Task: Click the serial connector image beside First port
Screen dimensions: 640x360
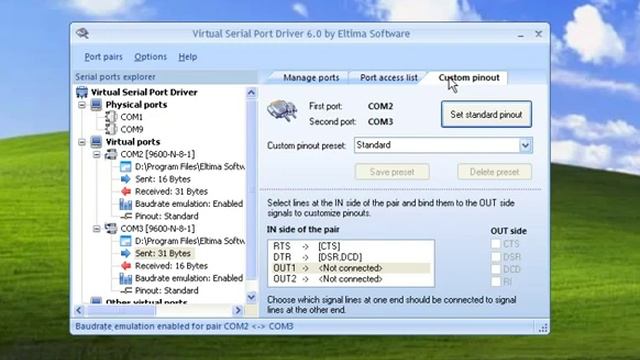Action: coord(282,111)
